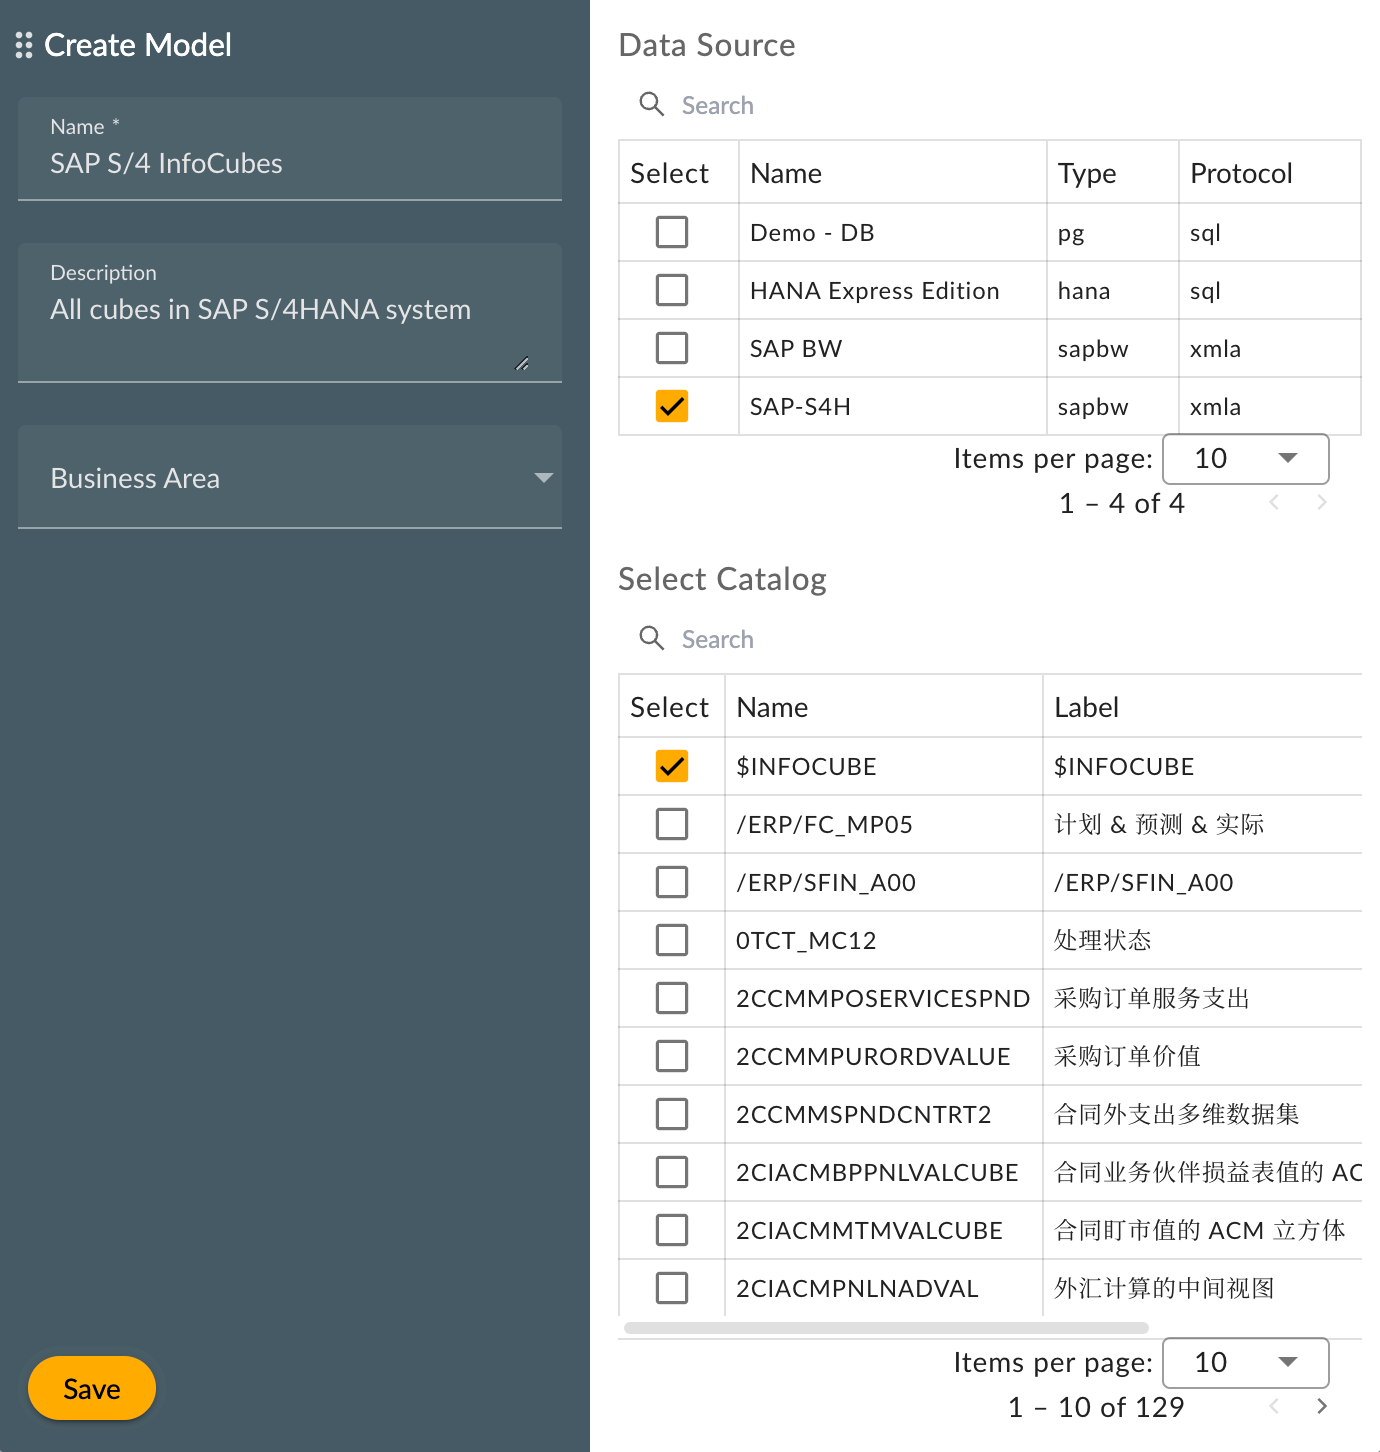Click the next page arrow in Data Source pagination

click(1322, 503)
